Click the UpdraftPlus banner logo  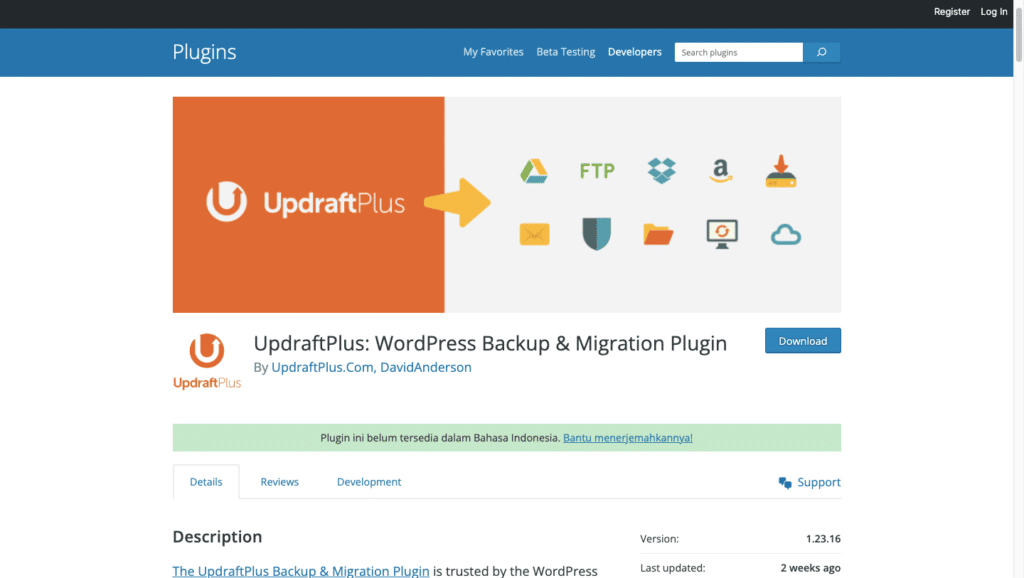point(306,202)
